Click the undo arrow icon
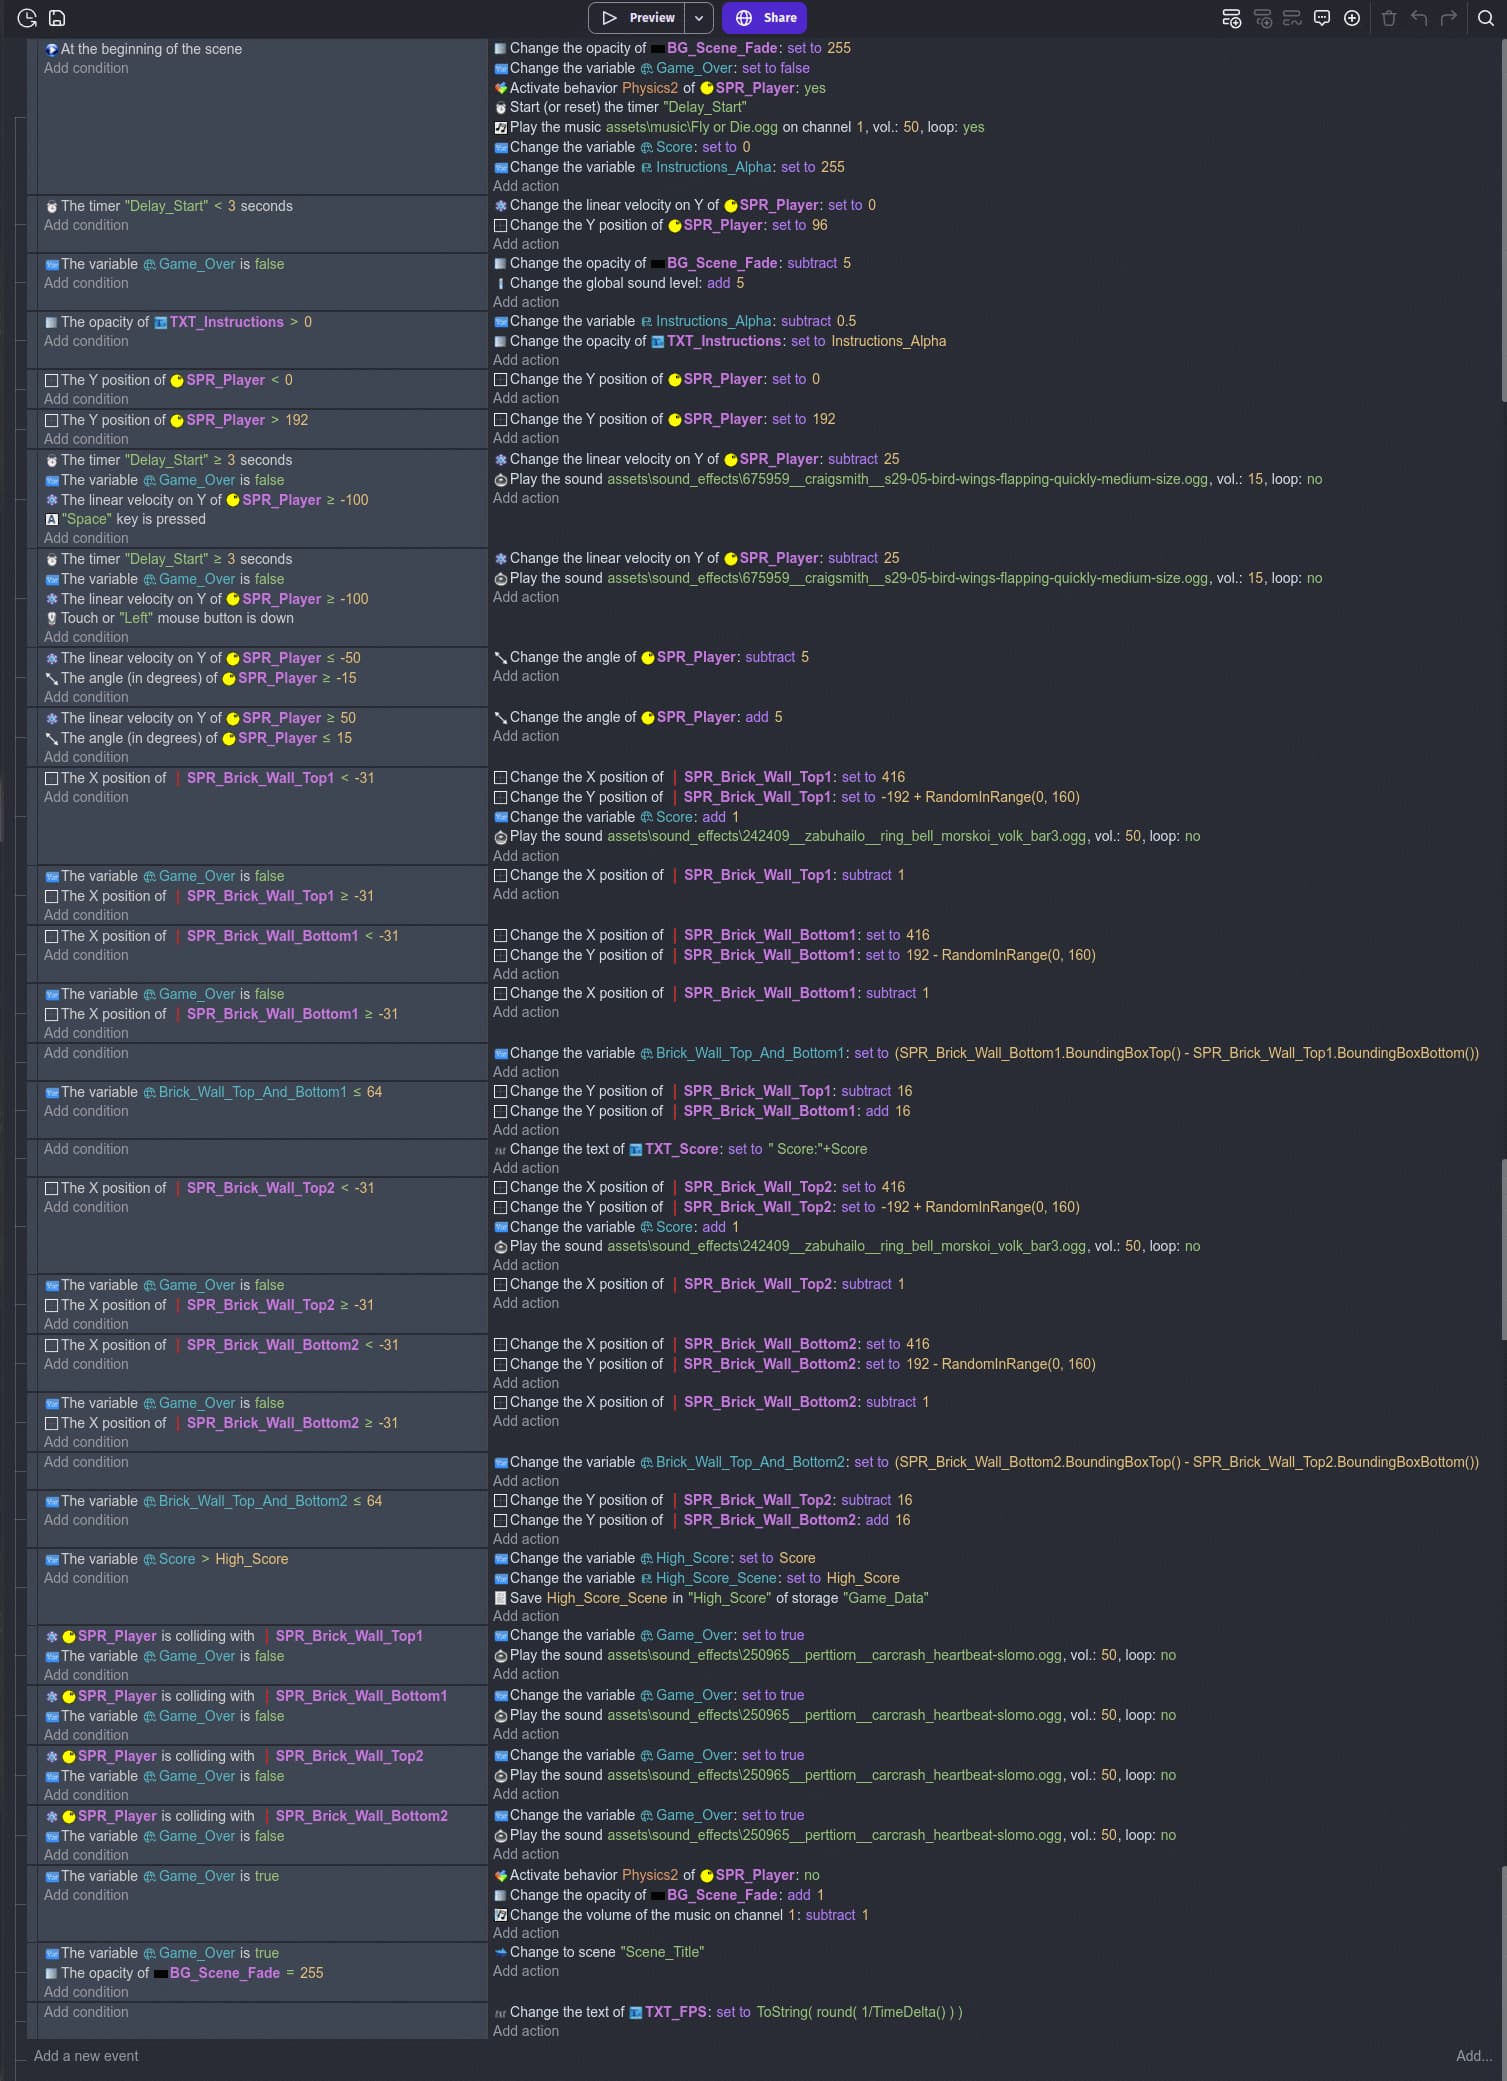The image size is (1507, 2081). click(1419, 18)
